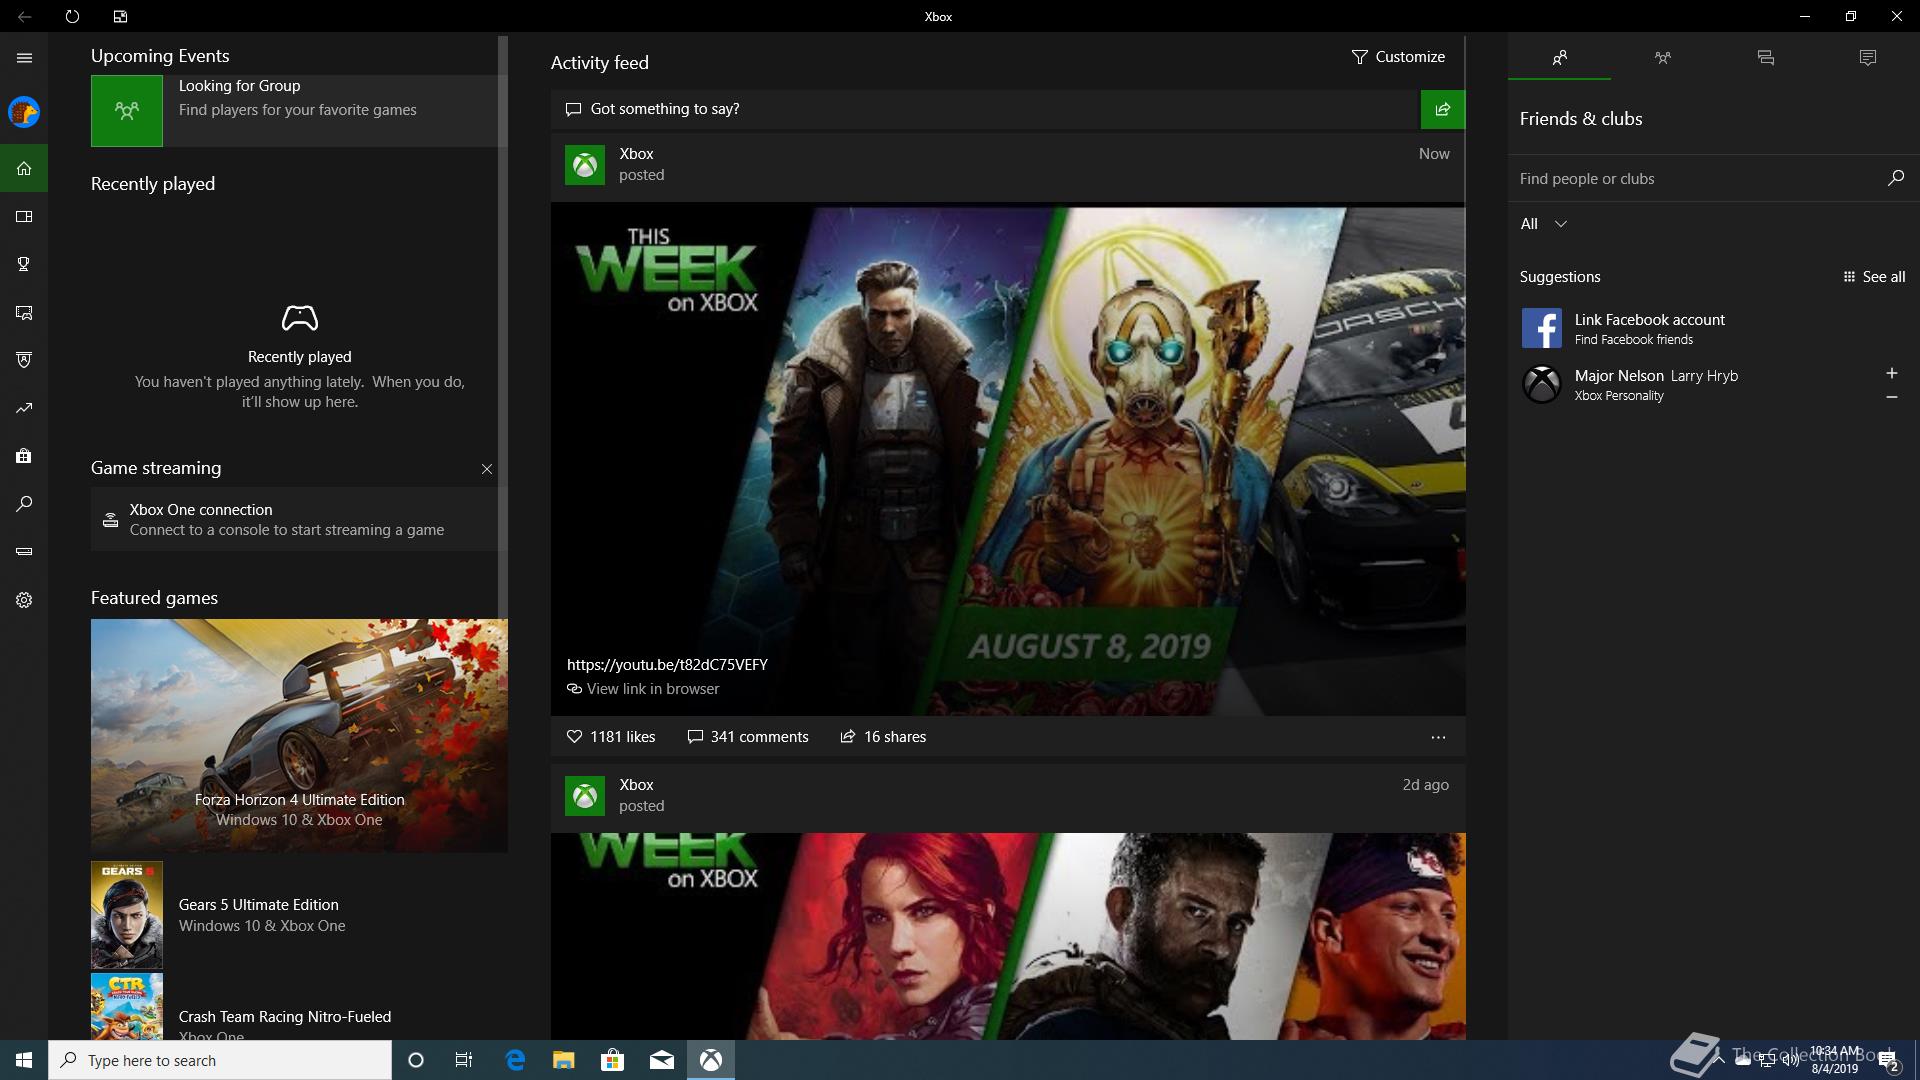Open My games sidebar icon

[x=24, y=216]
